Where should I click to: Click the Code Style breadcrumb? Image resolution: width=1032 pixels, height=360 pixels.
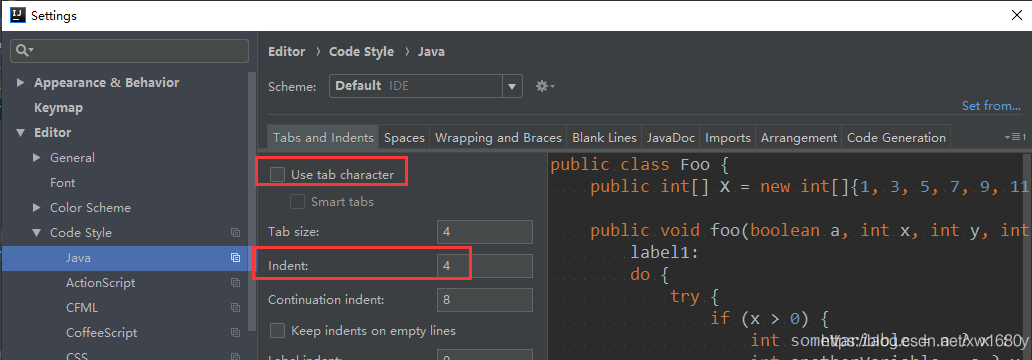coord(361,51)
